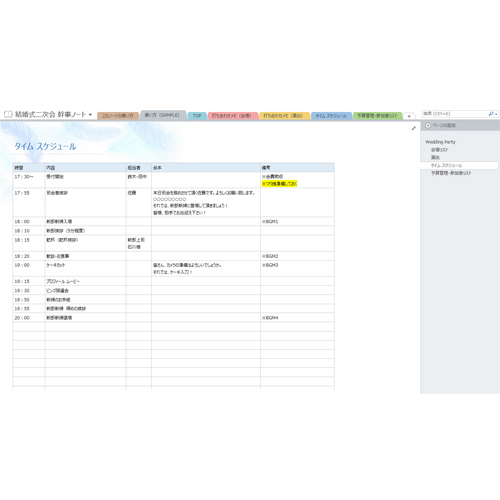Open the notebook name dropdown arrow
The image size is (500, 500).
click(90, 115)
